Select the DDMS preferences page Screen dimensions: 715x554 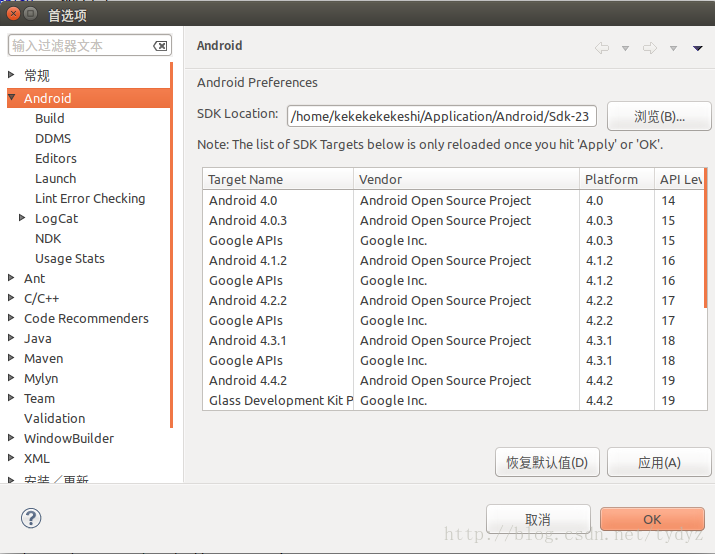[53, 139]
